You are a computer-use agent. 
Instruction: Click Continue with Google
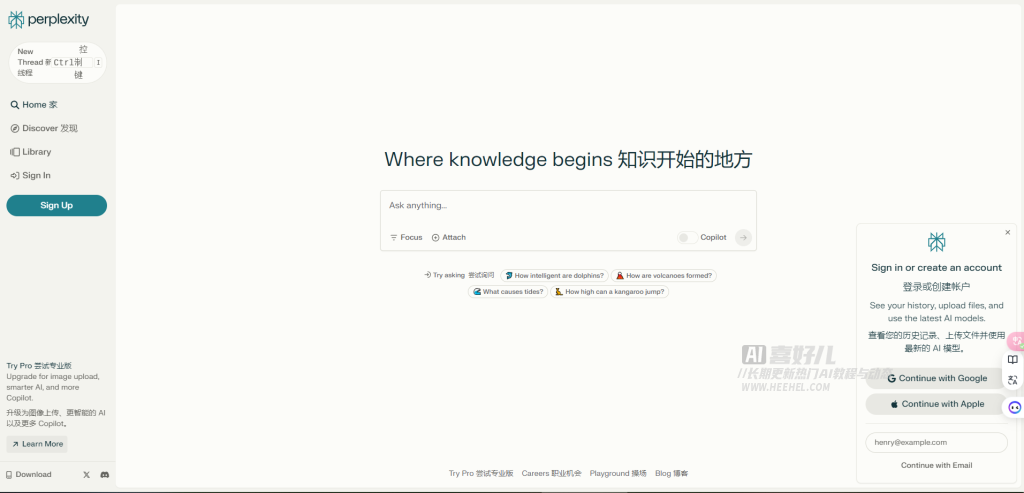(937, 378)
